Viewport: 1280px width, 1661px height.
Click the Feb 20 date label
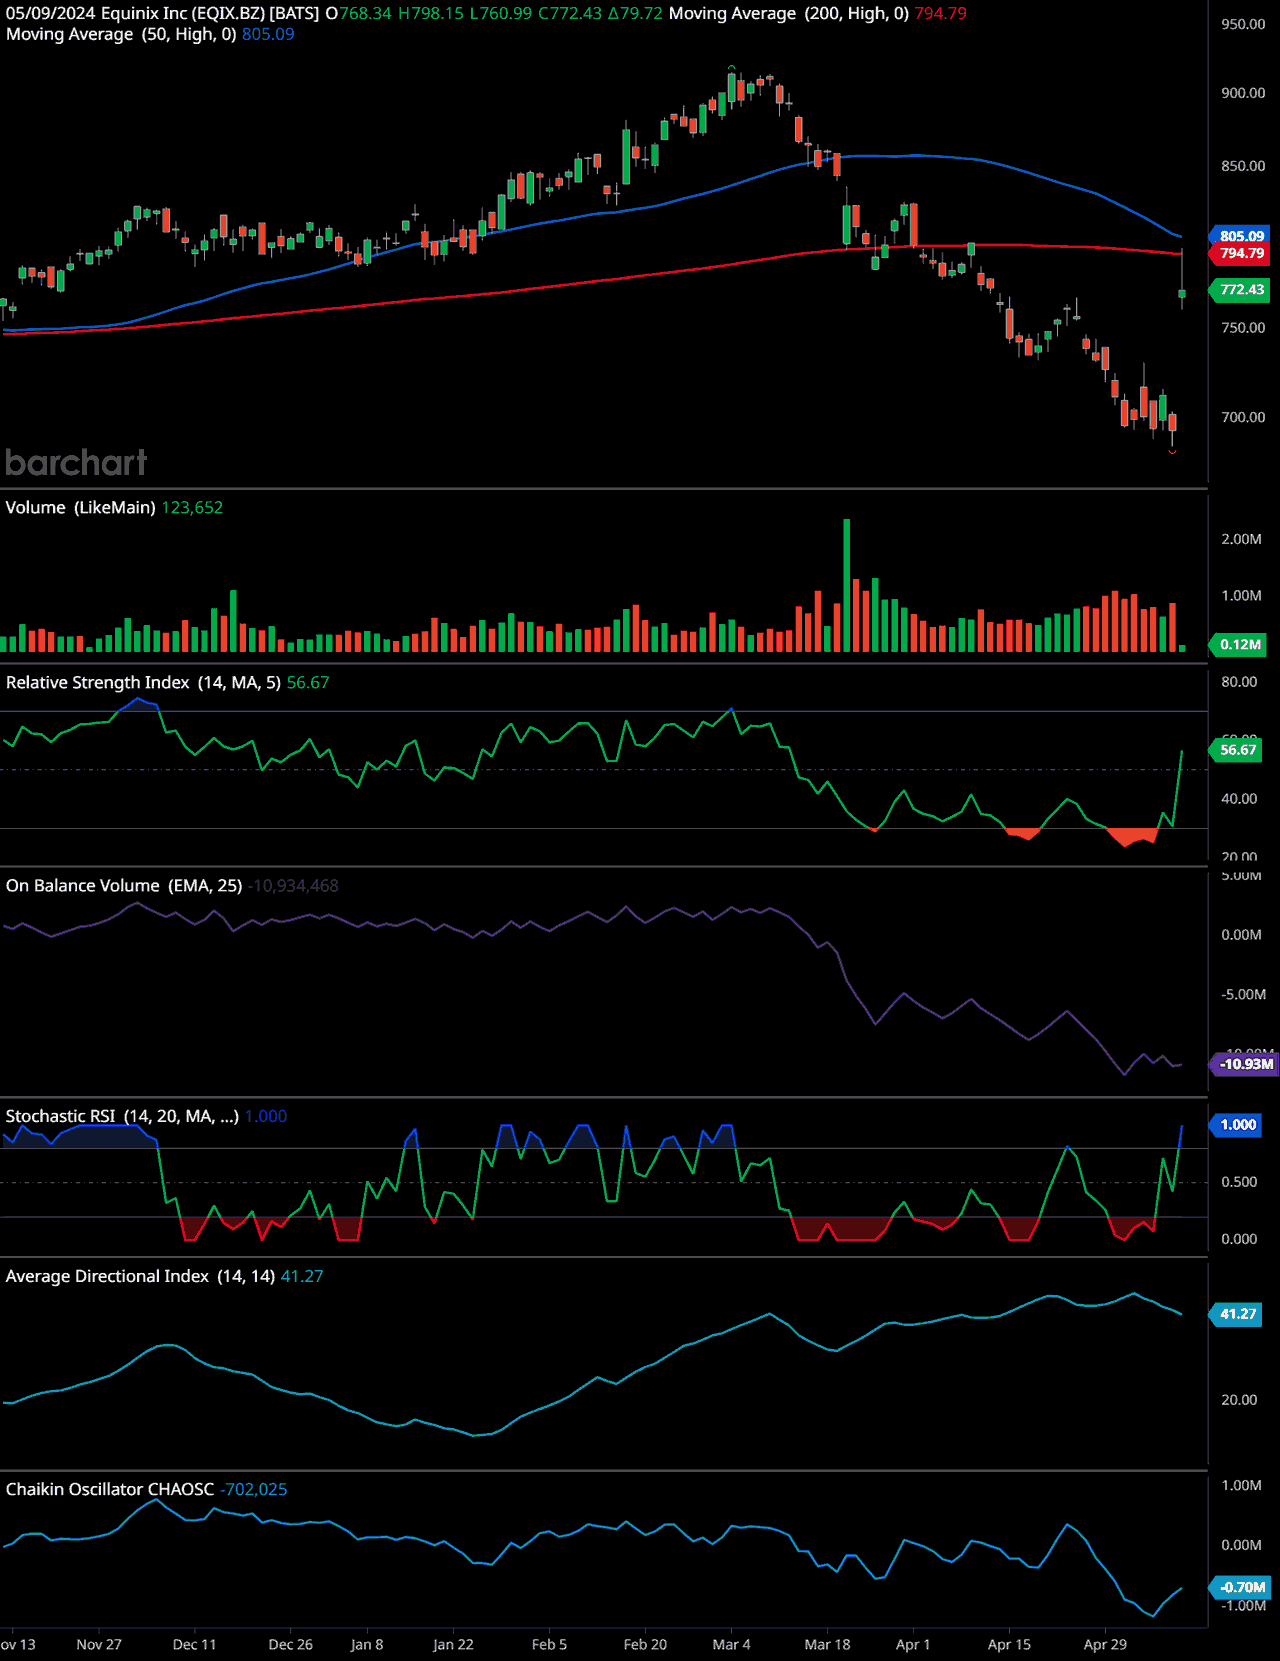[x=645, y=1645]
